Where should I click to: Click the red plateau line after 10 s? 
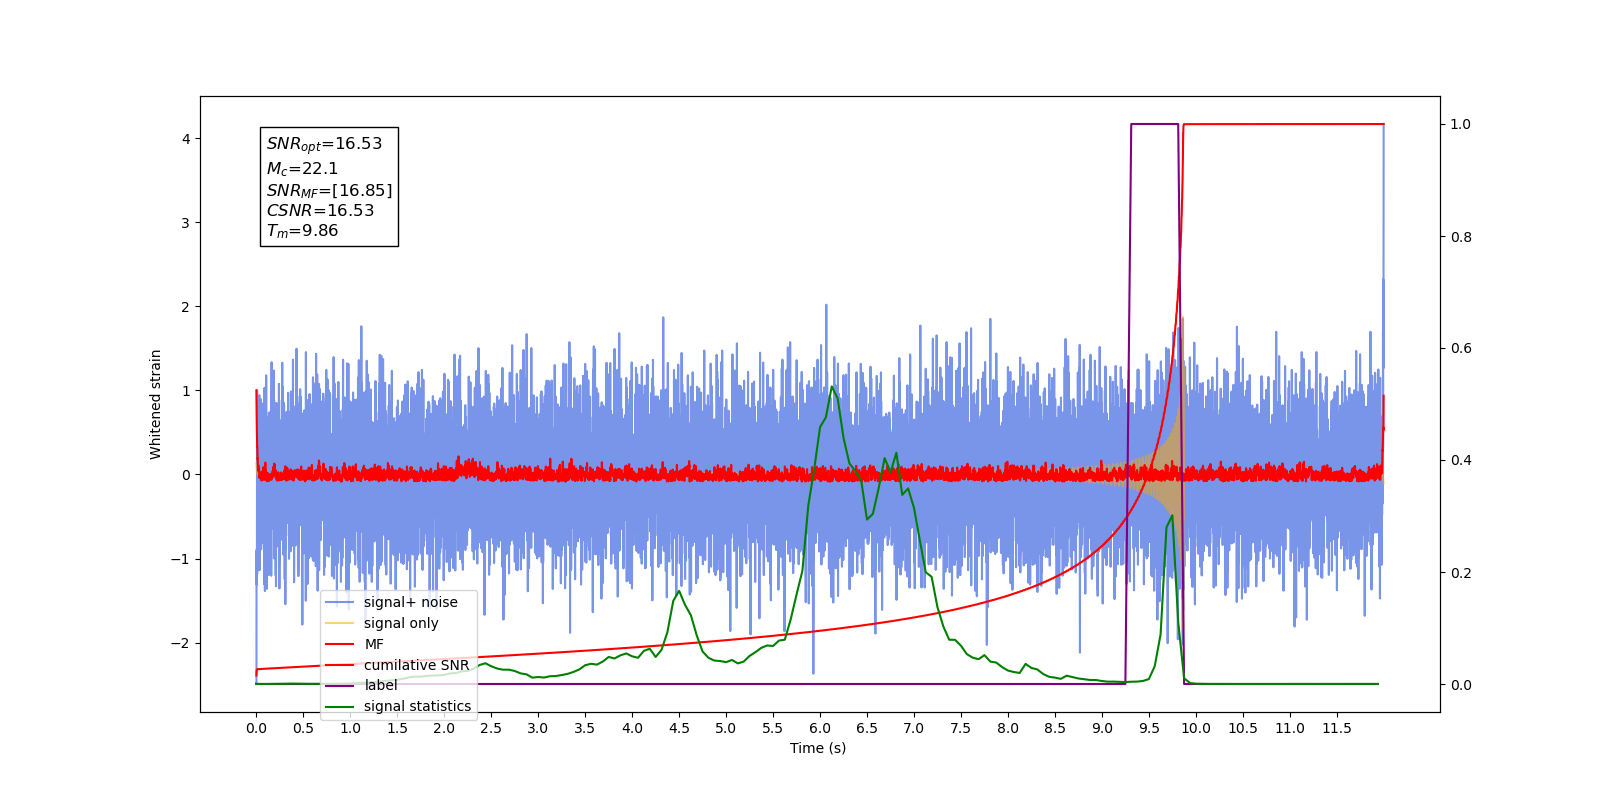coord(1284,124)
